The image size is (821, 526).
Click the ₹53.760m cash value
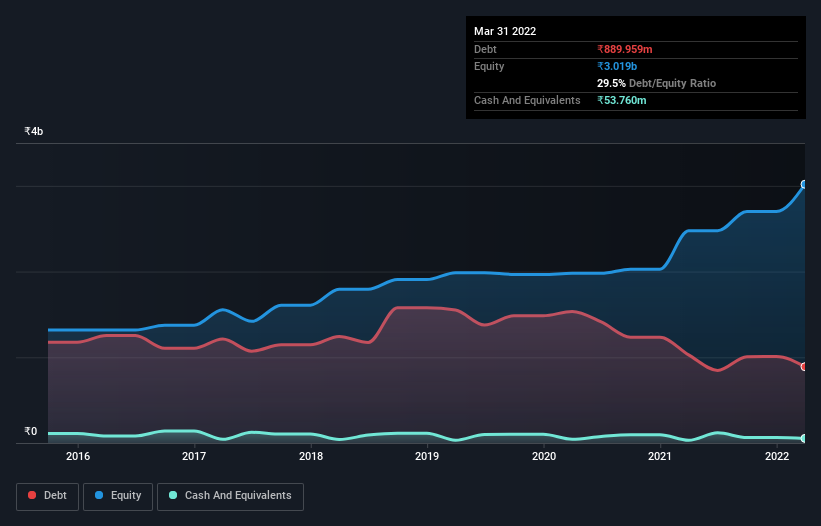[622, 100]
